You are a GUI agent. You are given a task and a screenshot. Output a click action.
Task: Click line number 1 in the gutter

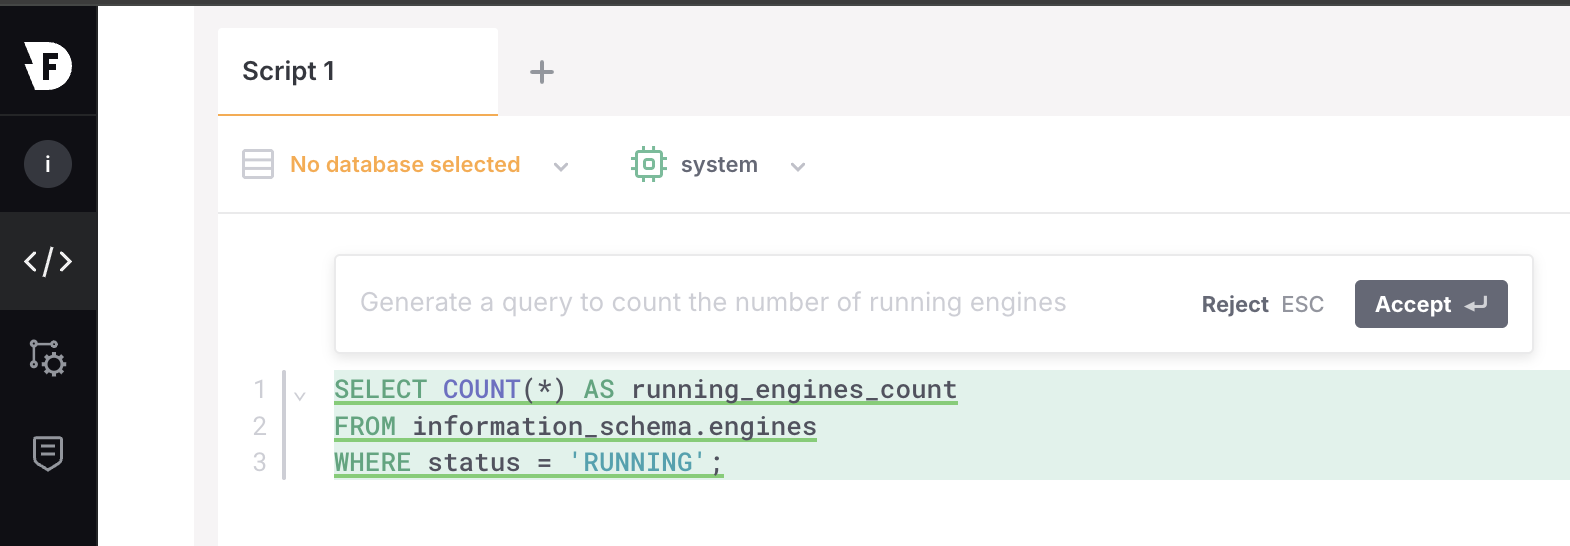pyautogui.click(x=260, y=389)
